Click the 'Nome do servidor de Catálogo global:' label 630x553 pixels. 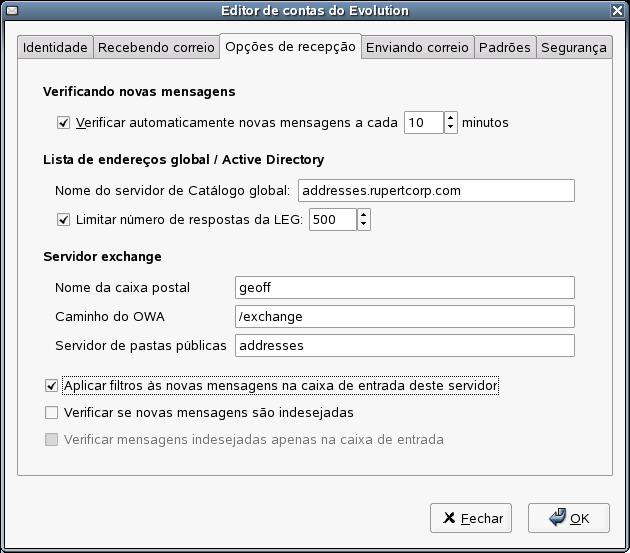coord(172,190)
